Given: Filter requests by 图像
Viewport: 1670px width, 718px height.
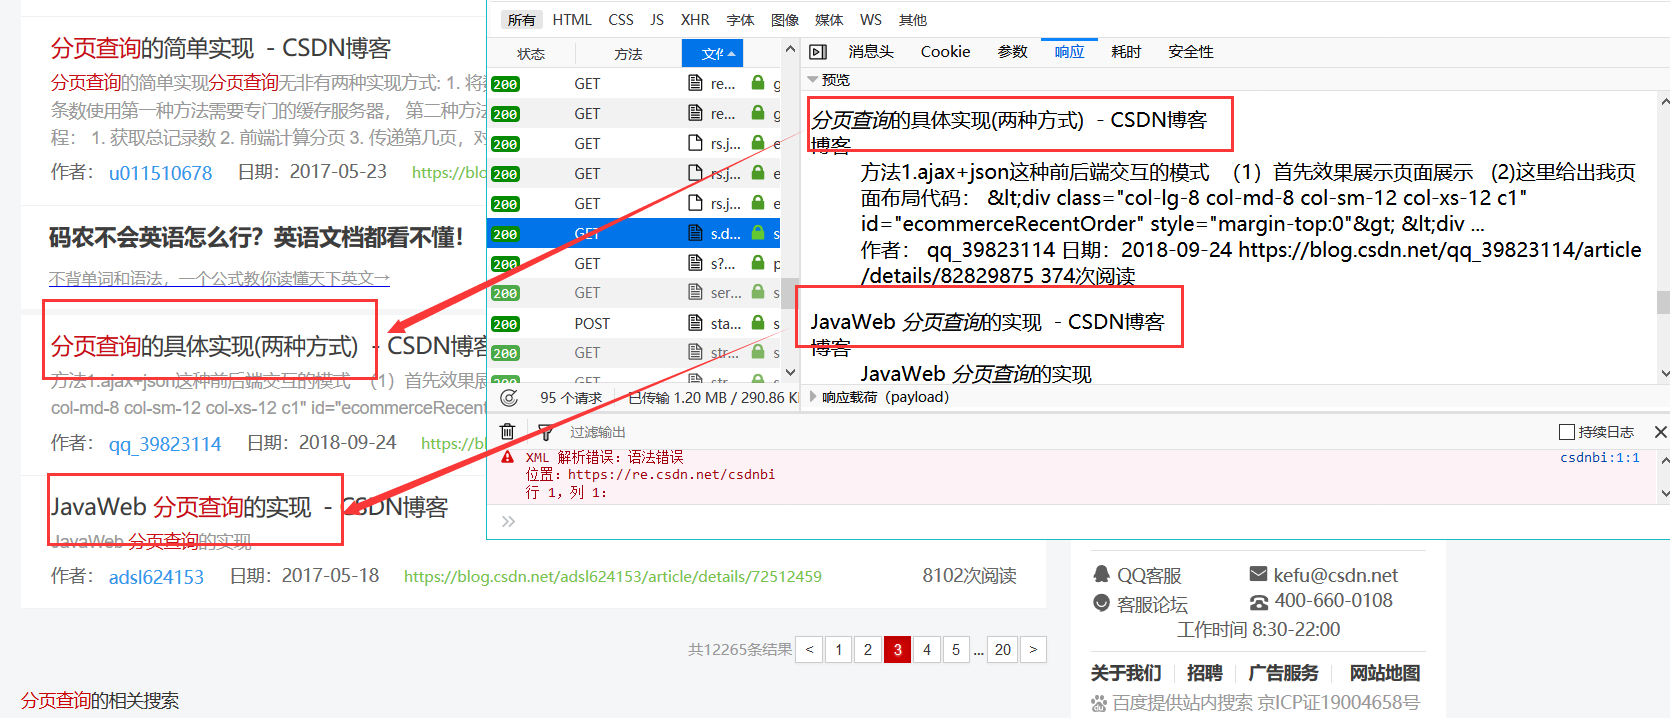Looking at the screenshot, I should coord(785,20).
